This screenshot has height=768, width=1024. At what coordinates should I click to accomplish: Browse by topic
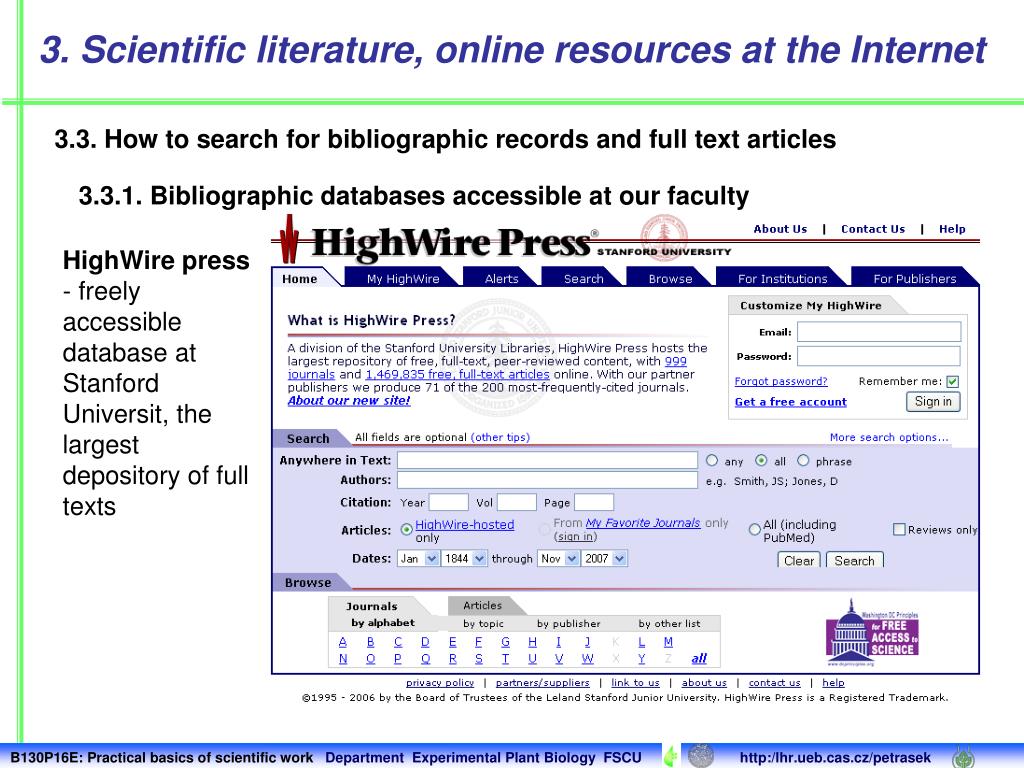pos(483,624)
